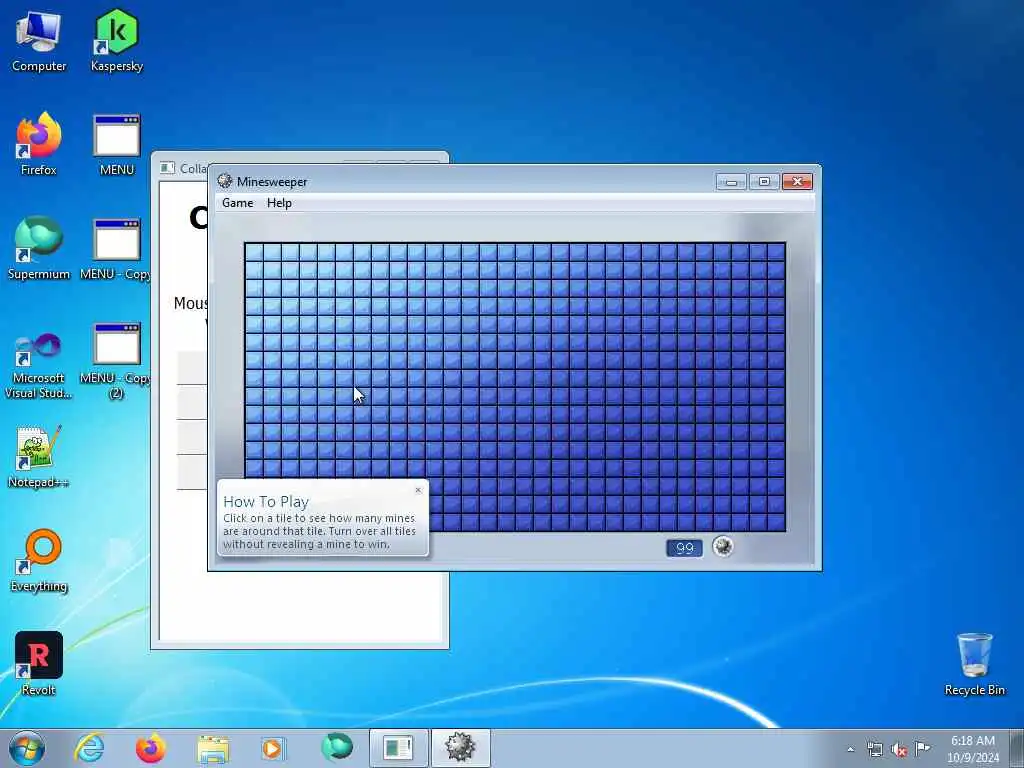The image size is (1024, 768).
Task: Maximize the Minesweeper window
Action: tap(763, 182)
